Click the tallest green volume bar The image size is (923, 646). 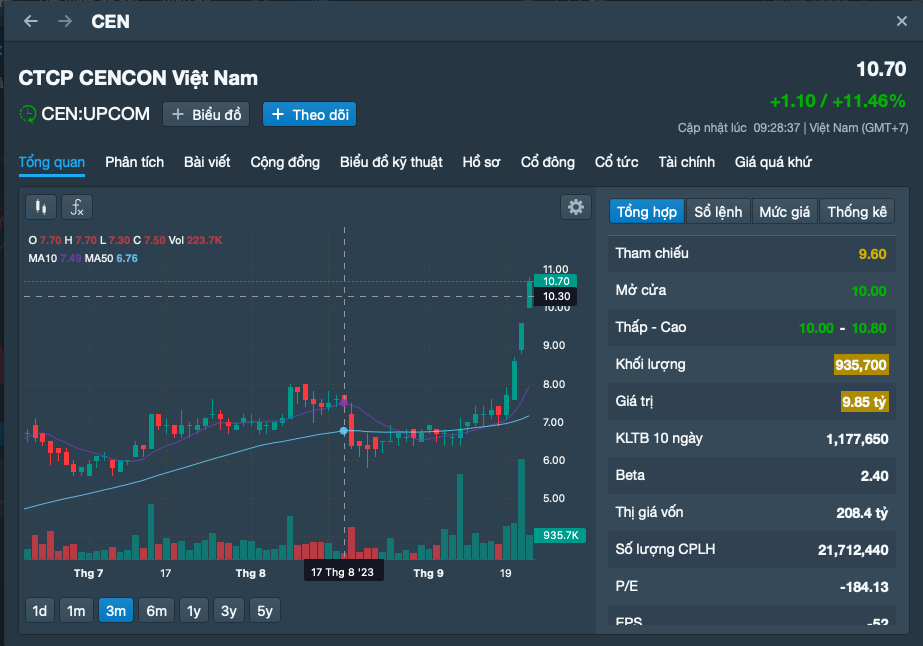522,509
